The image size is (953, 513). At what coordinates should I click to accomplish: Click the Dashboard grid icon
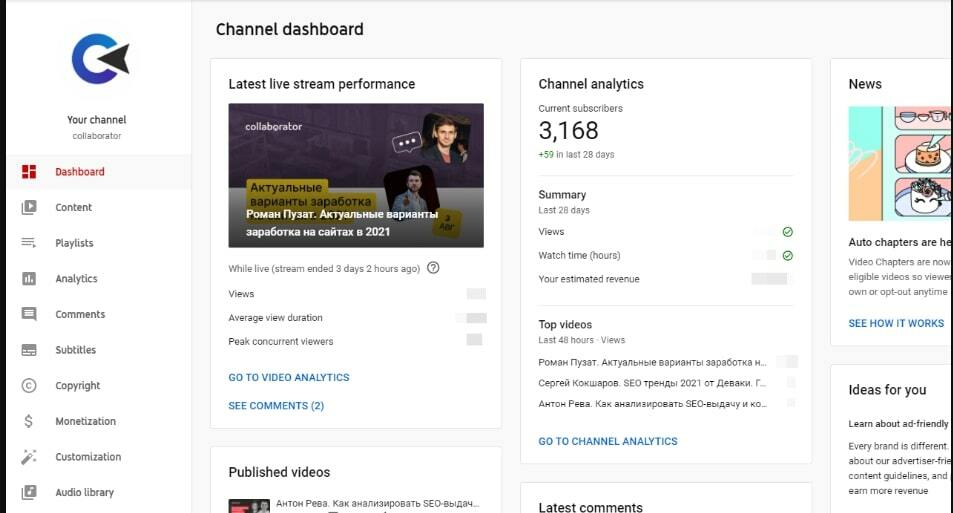point(29,171)
